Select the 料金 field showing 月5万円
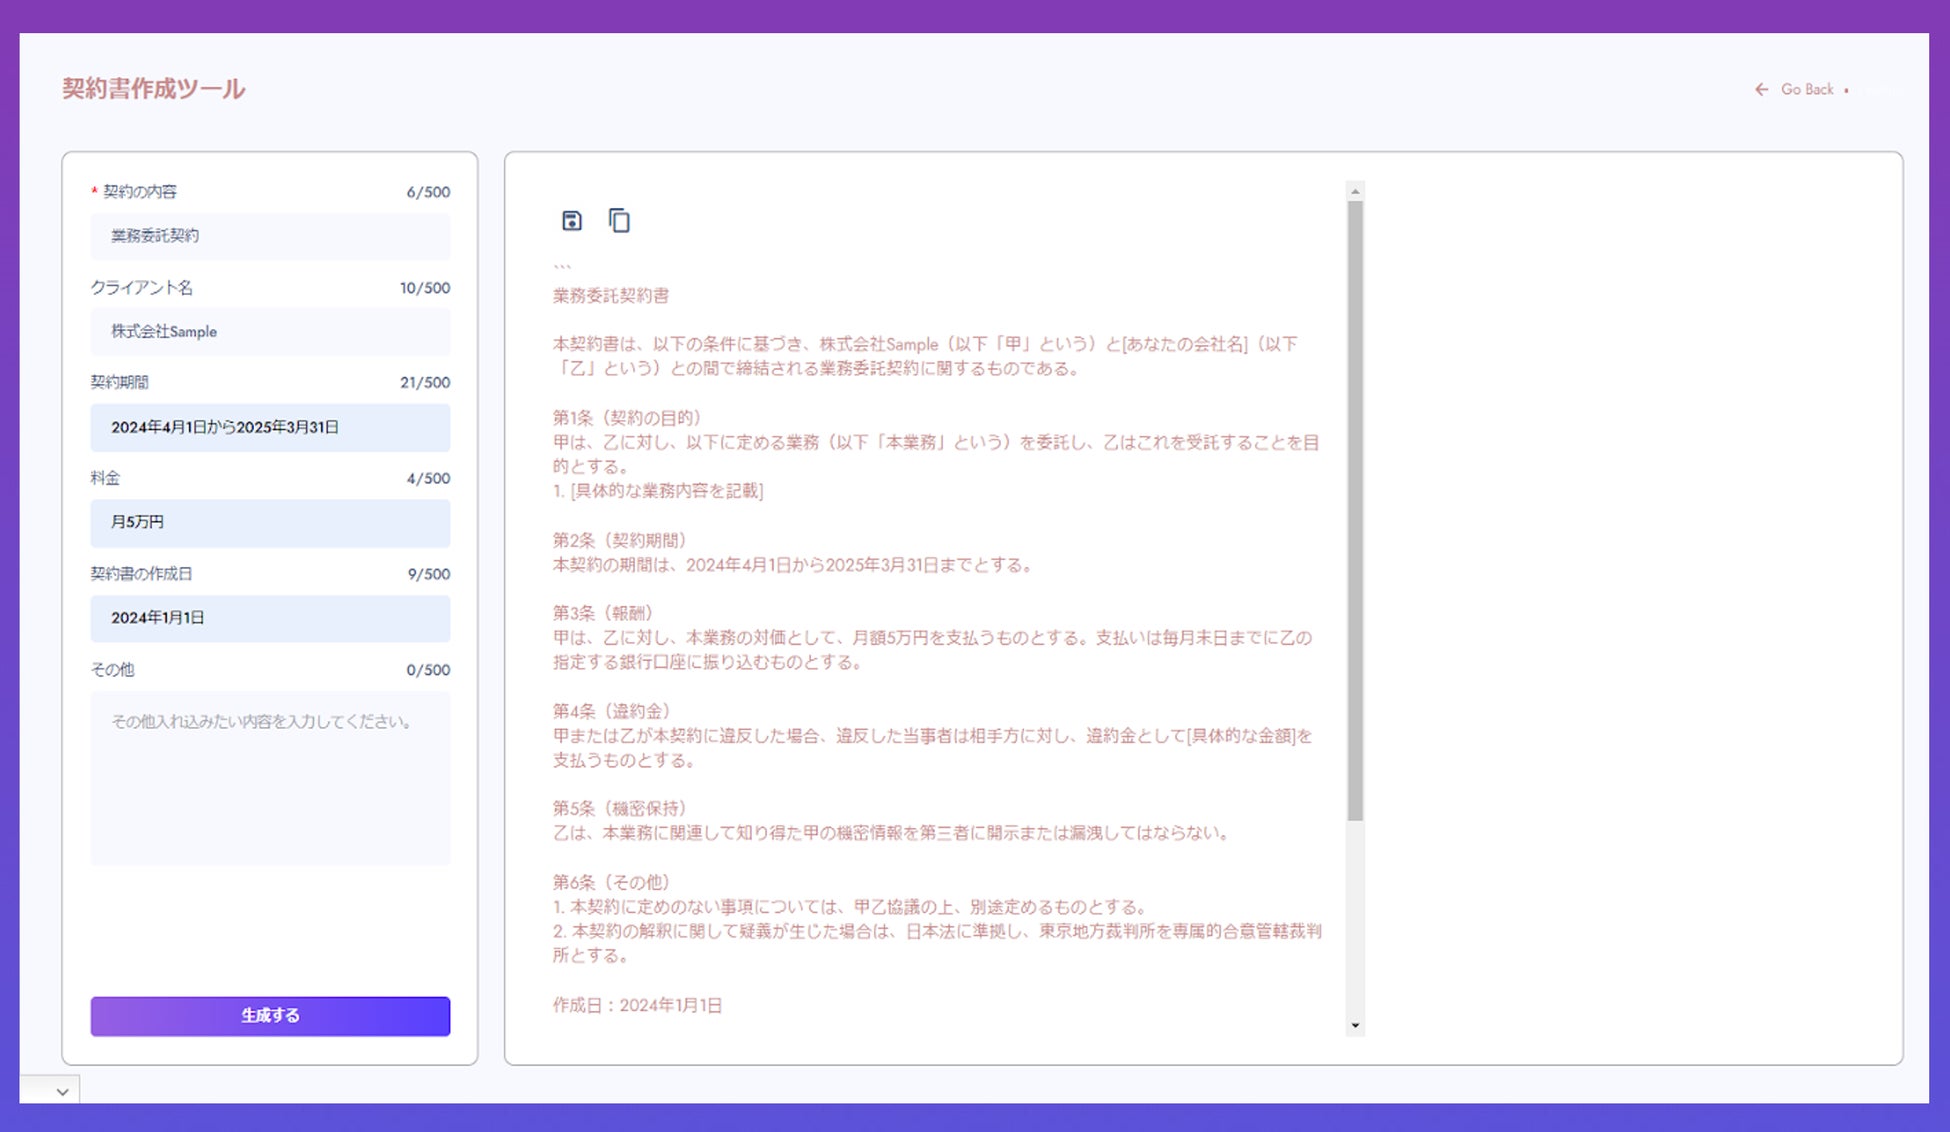Image resolution: width=1950 pixels, height=1132 pixels. 270,523
